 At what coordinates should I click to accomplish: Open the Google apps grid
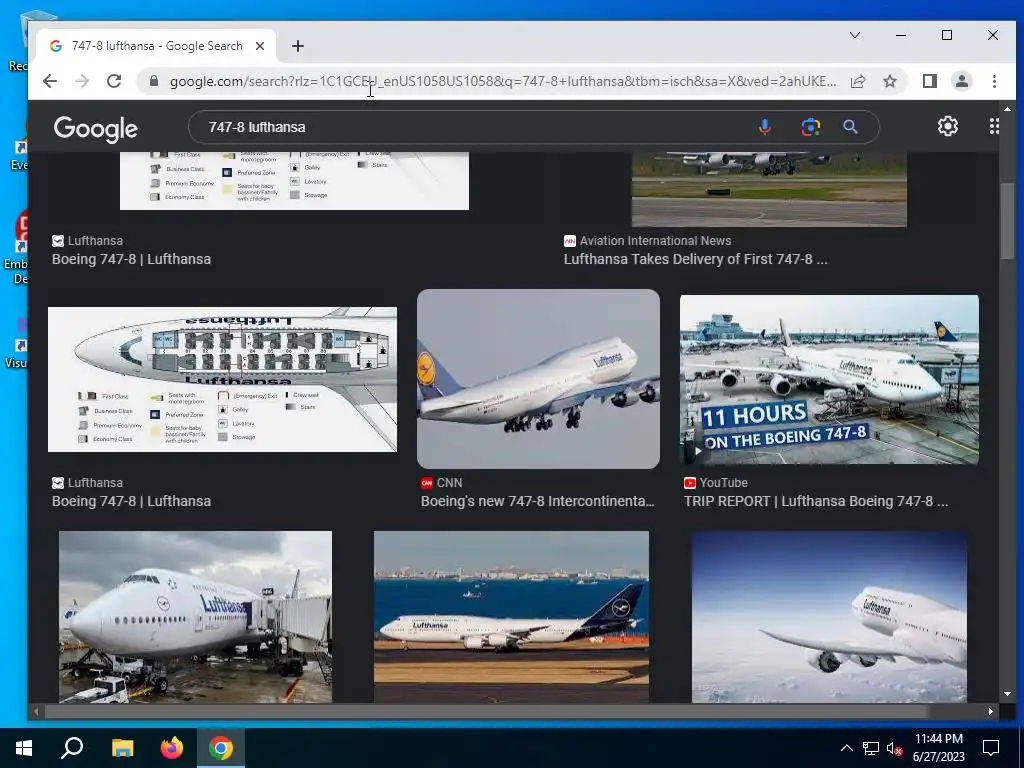(x=993, y=126)
